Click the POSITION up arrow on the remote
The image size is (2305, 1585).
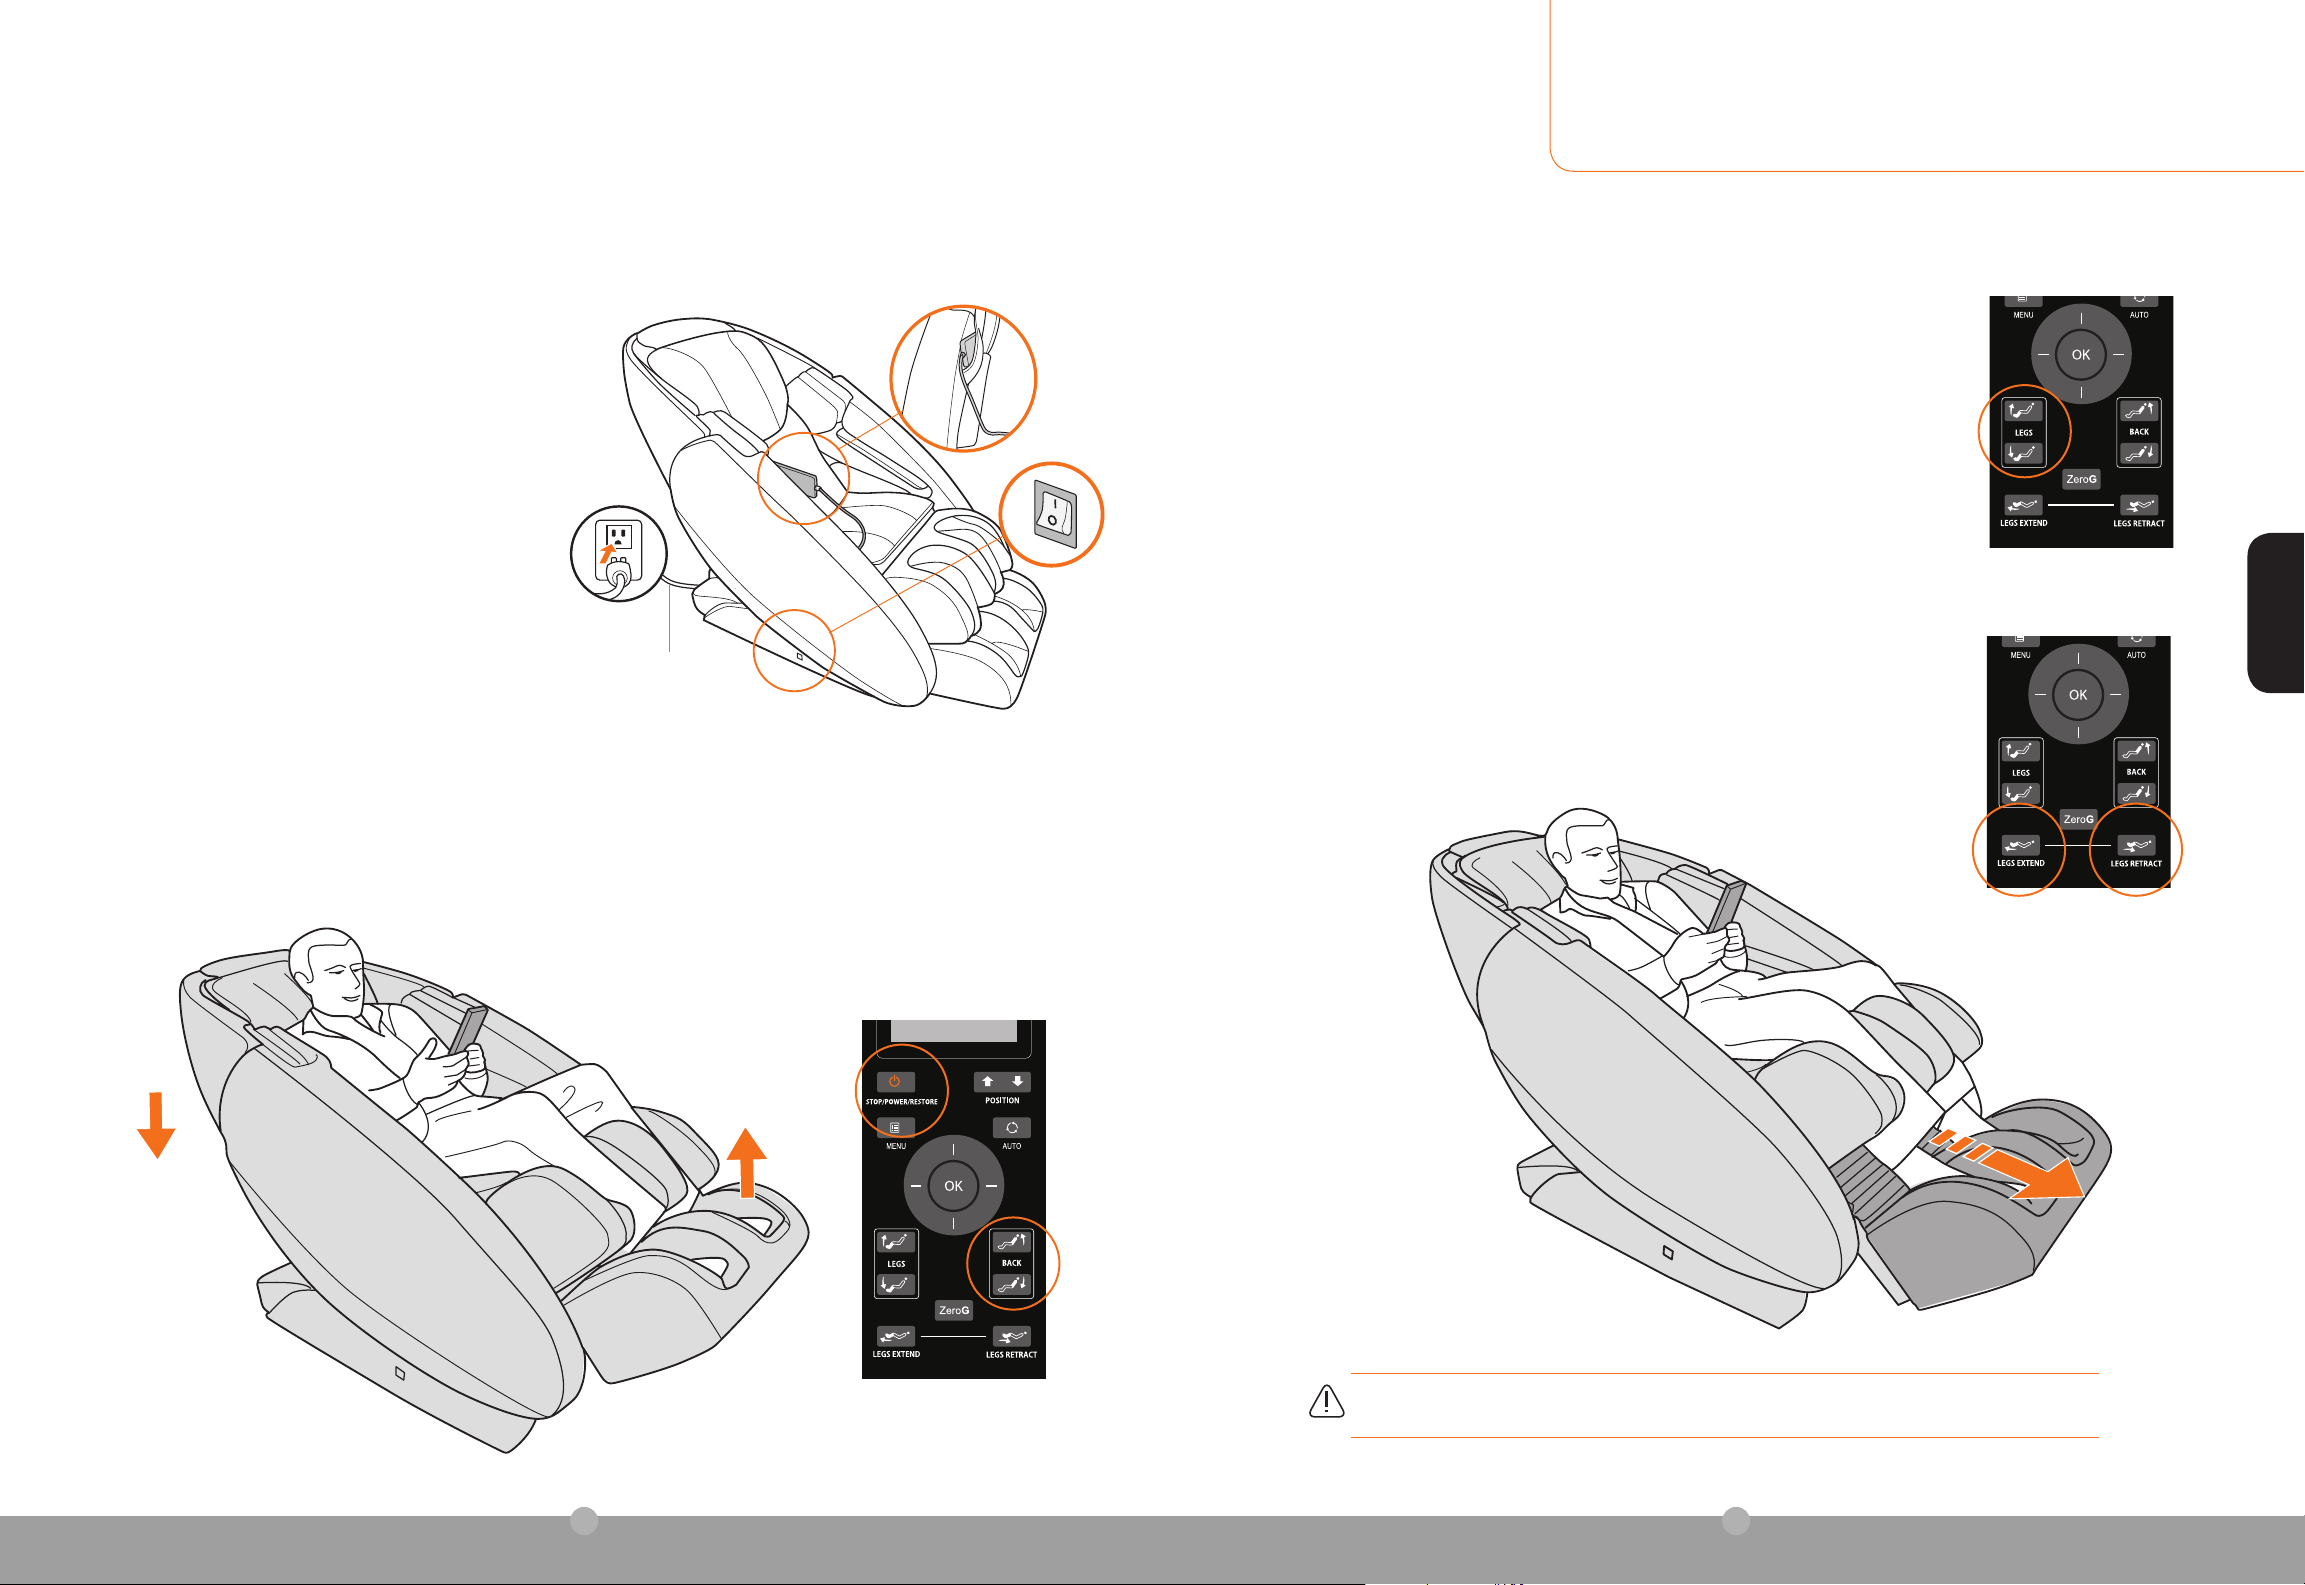988,1082
